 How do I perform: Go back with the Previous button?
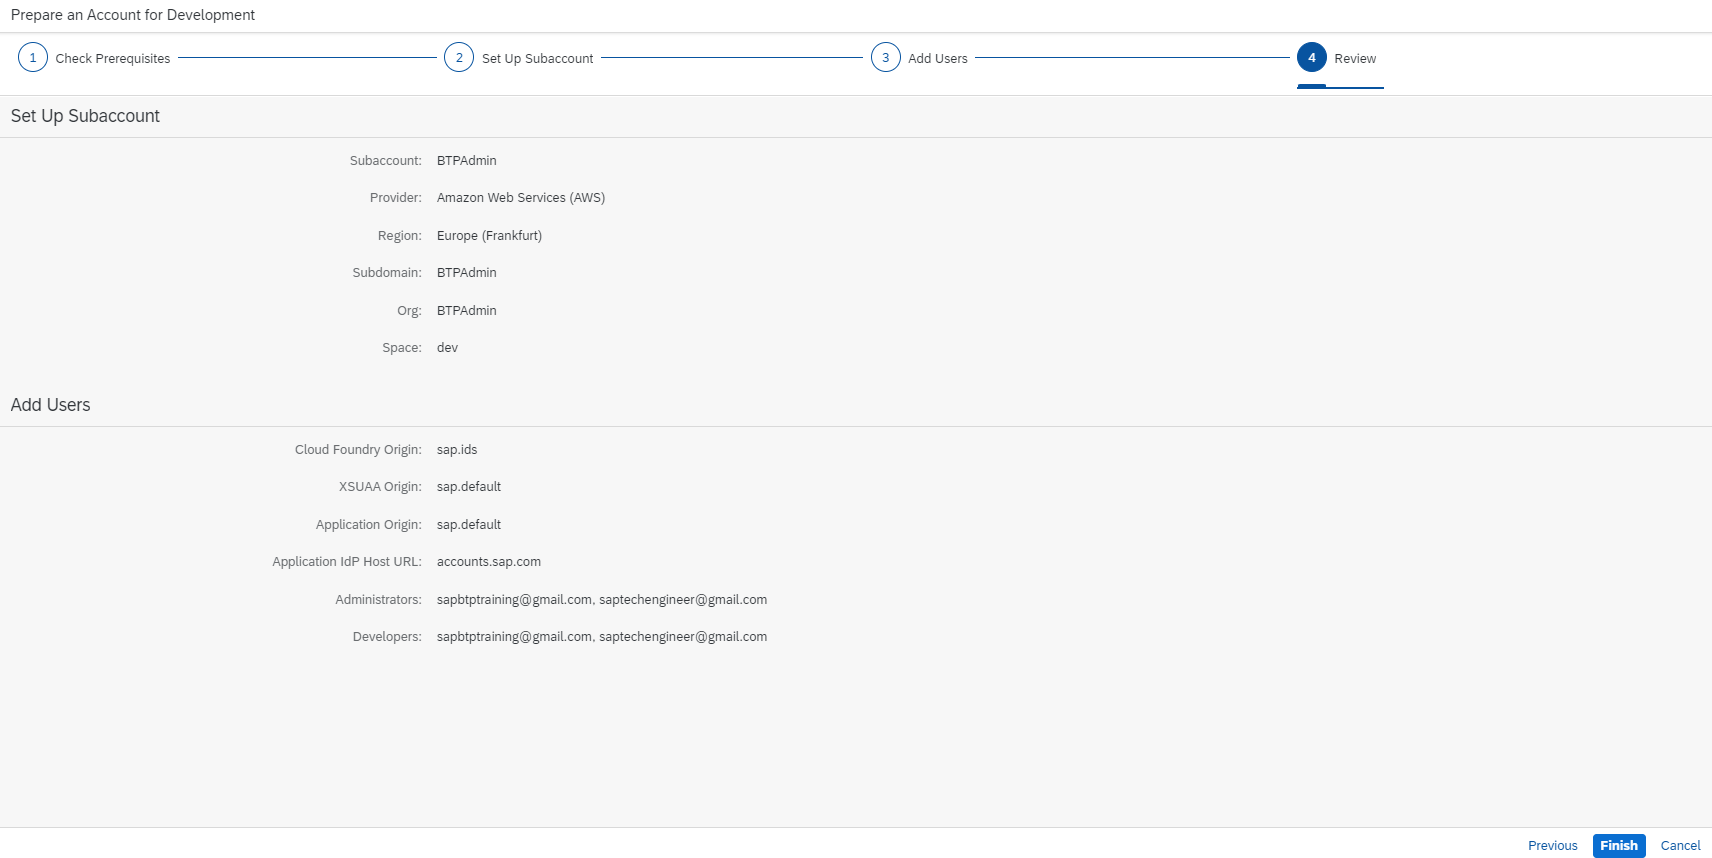[x=1552, y=846]
